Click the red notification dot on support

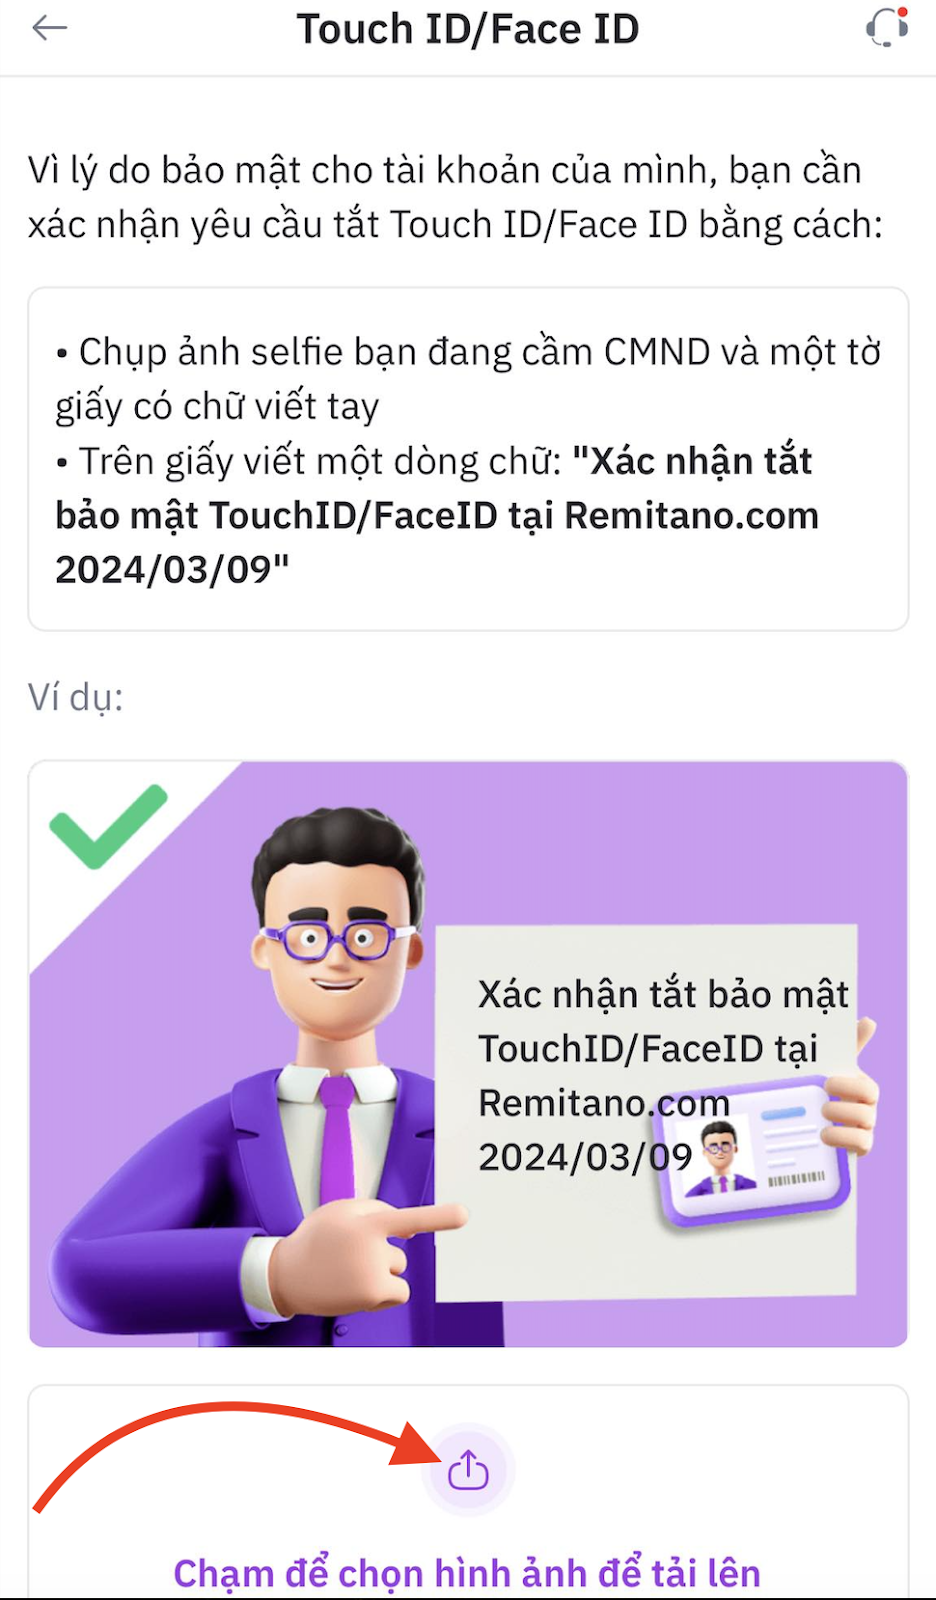click(903, 12)
